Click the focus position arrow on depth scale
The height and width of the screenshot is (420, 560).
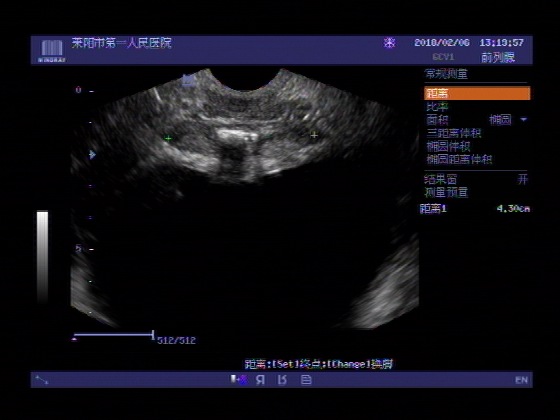92,154
